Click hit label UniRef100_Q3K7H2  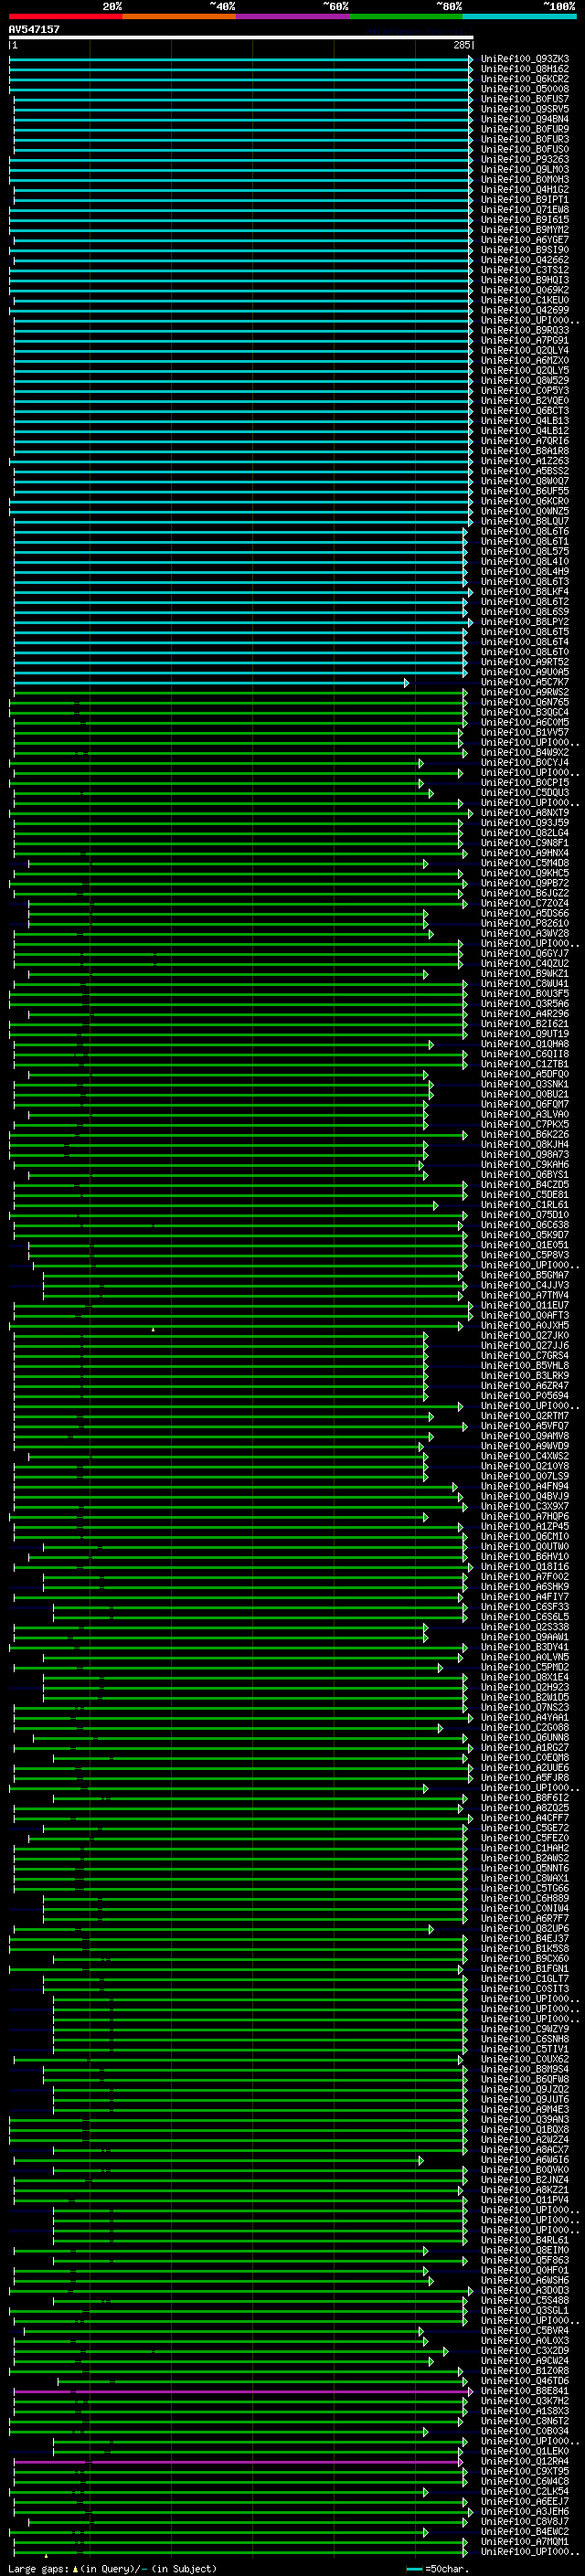(525, 2401)
